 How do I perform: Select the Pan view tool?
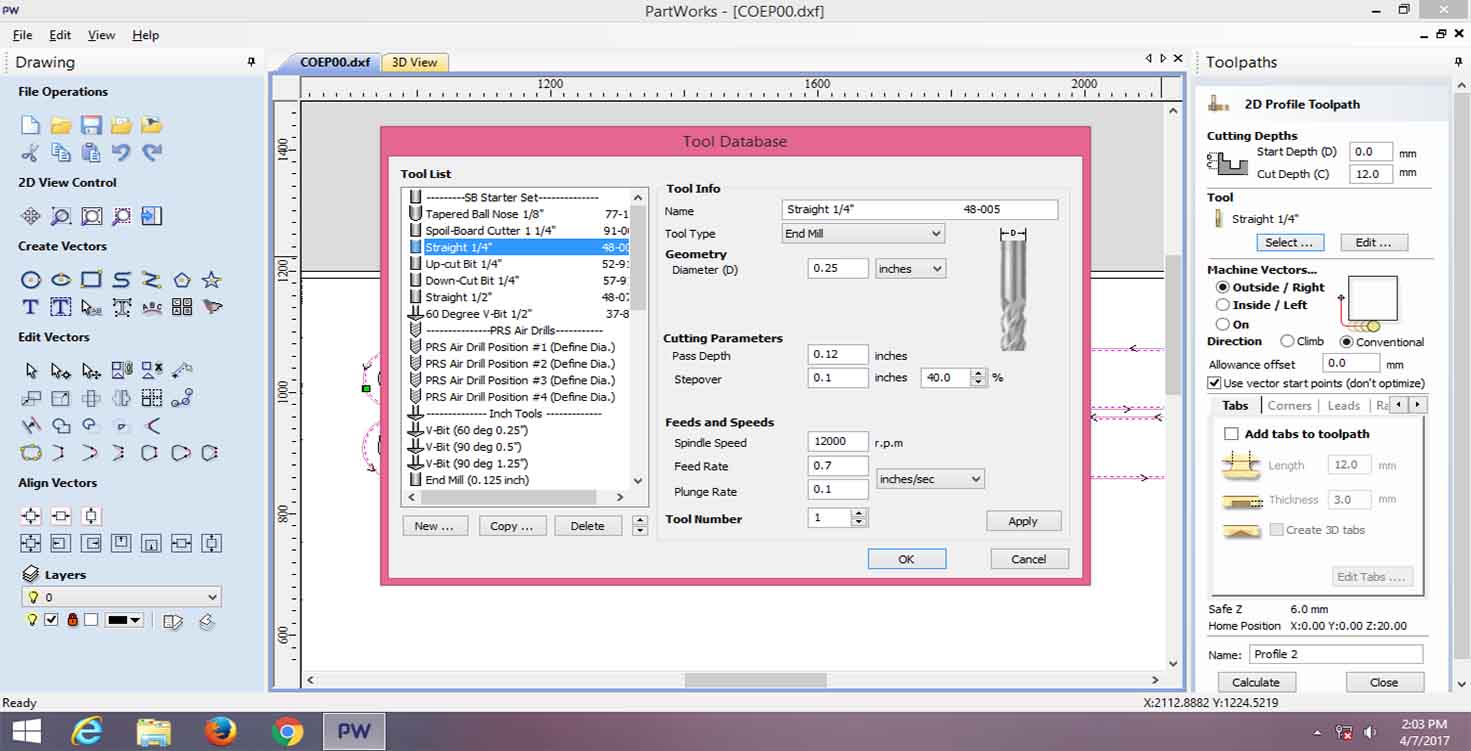click(31, 216)
